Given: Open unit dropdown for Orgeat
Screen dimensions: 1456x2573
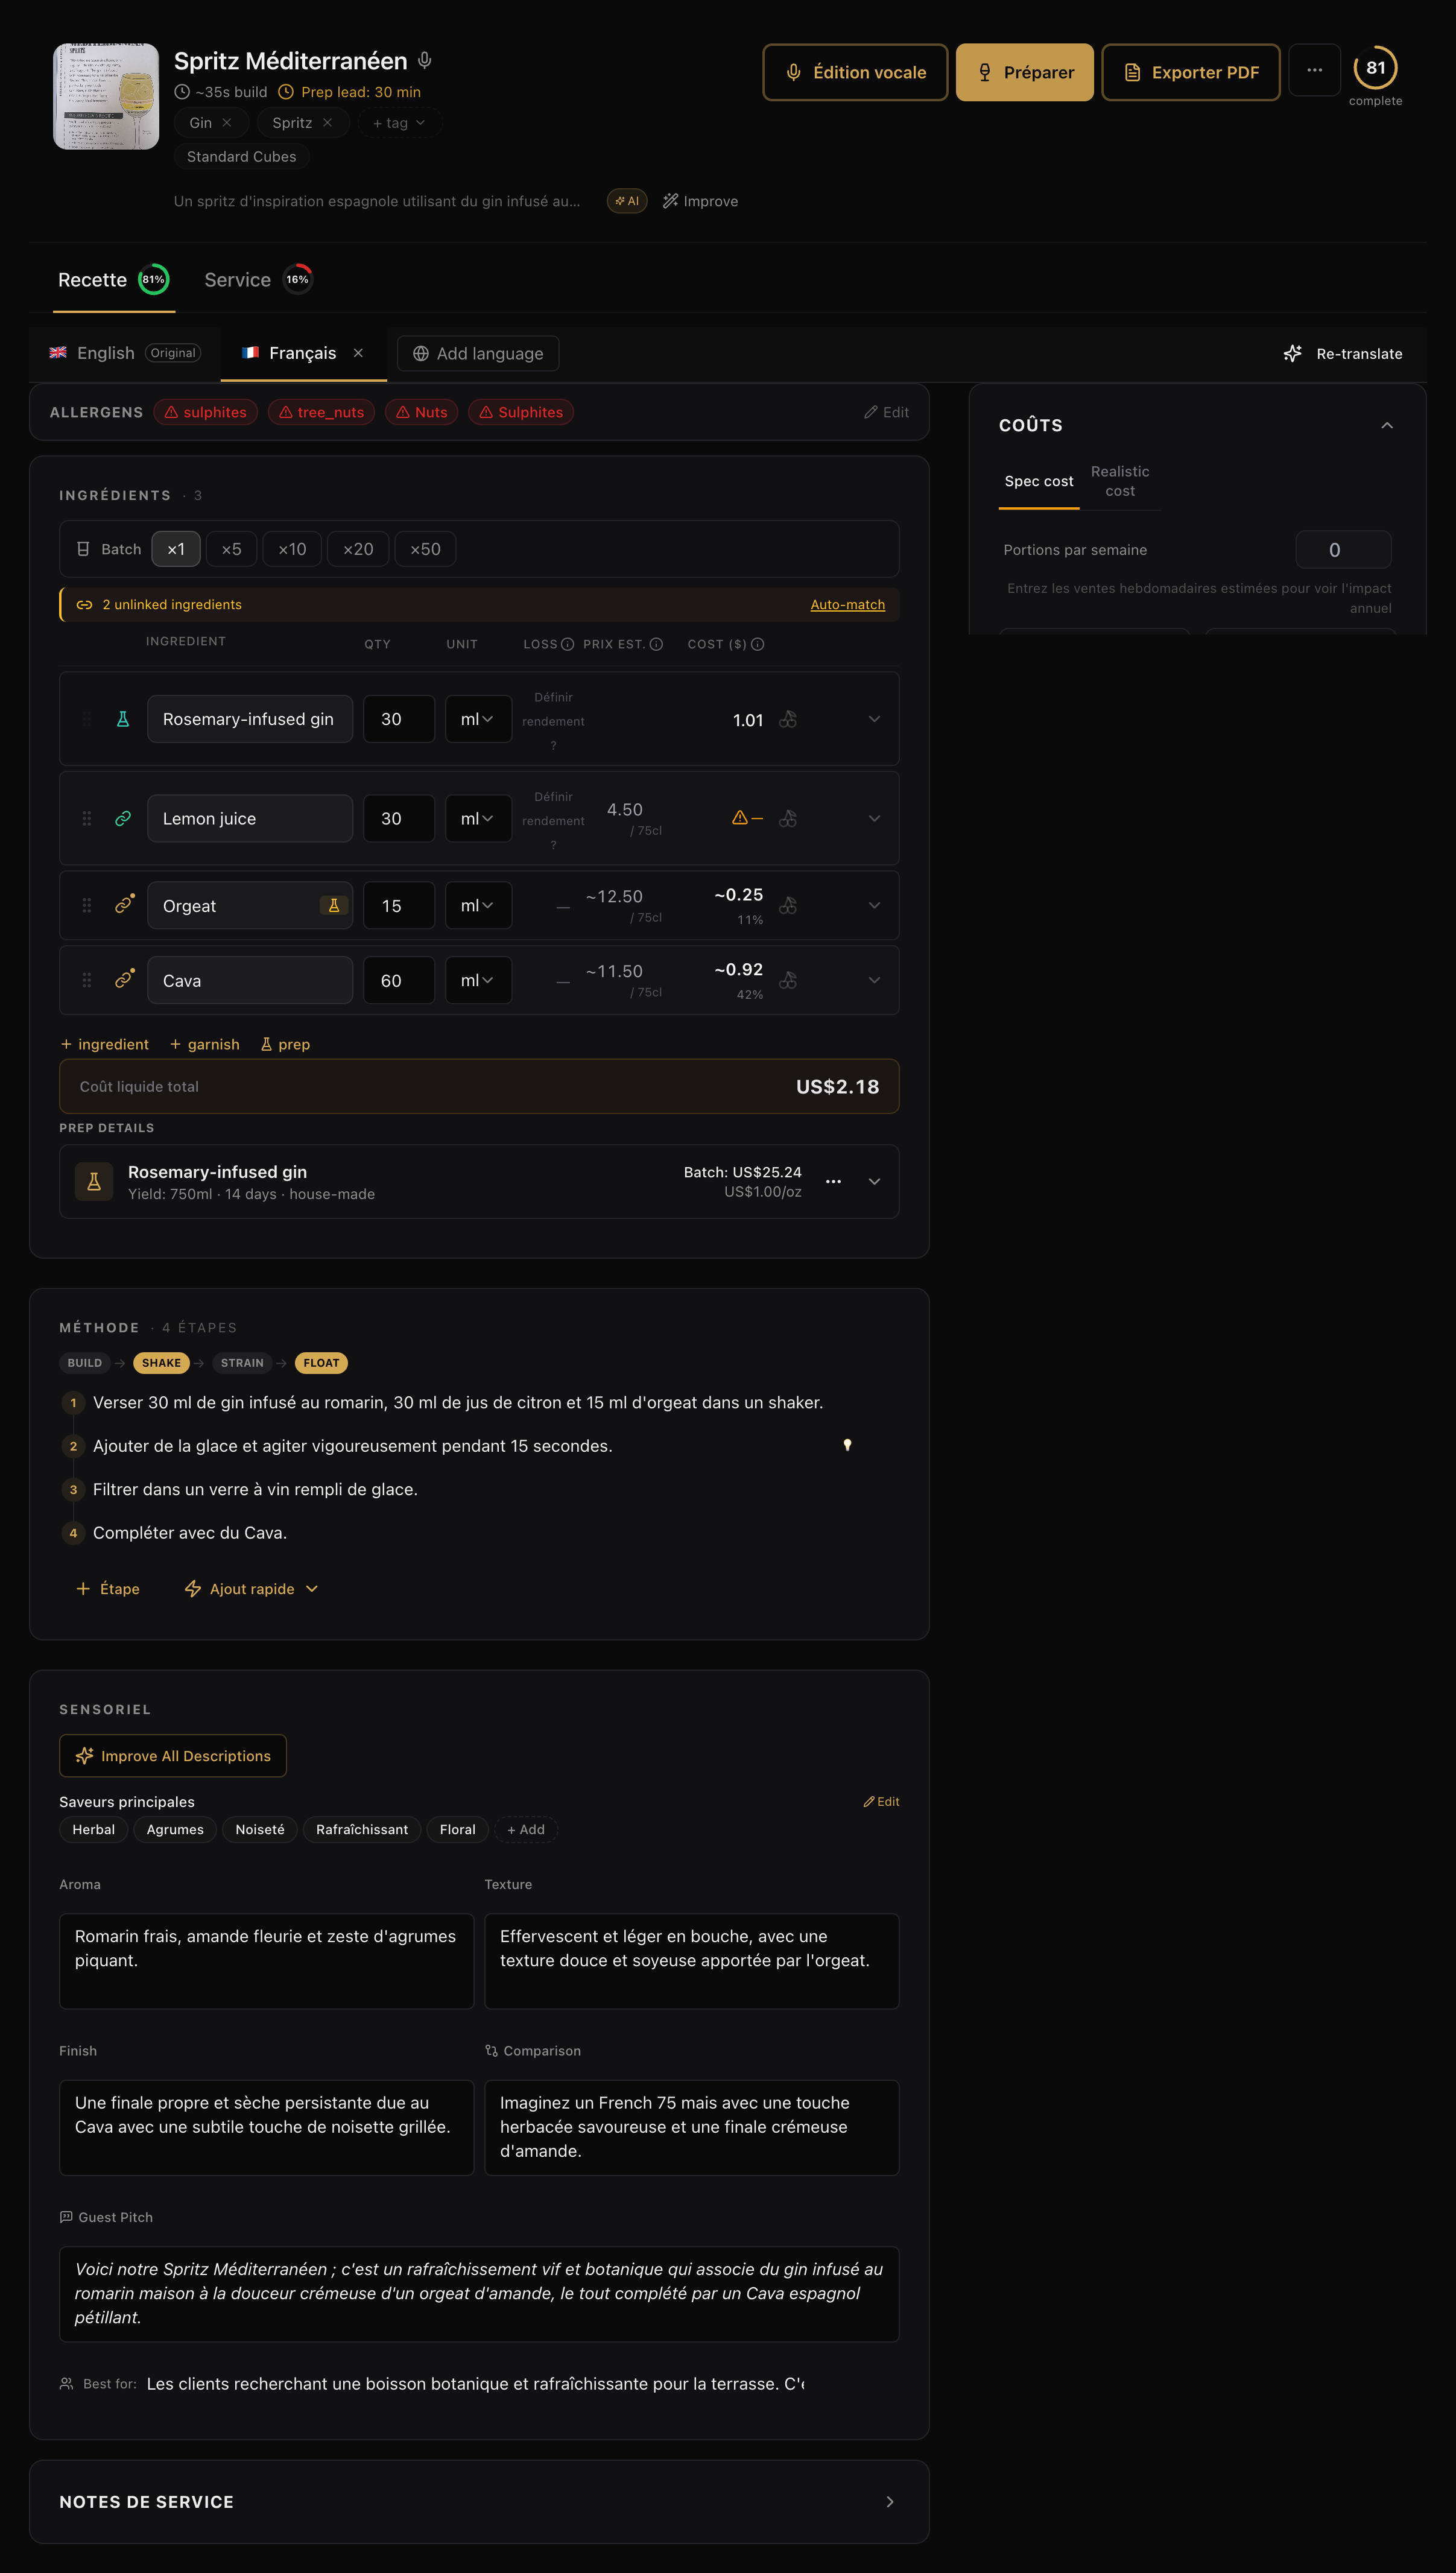Looking at the screenshot, I should pos(478,905).
